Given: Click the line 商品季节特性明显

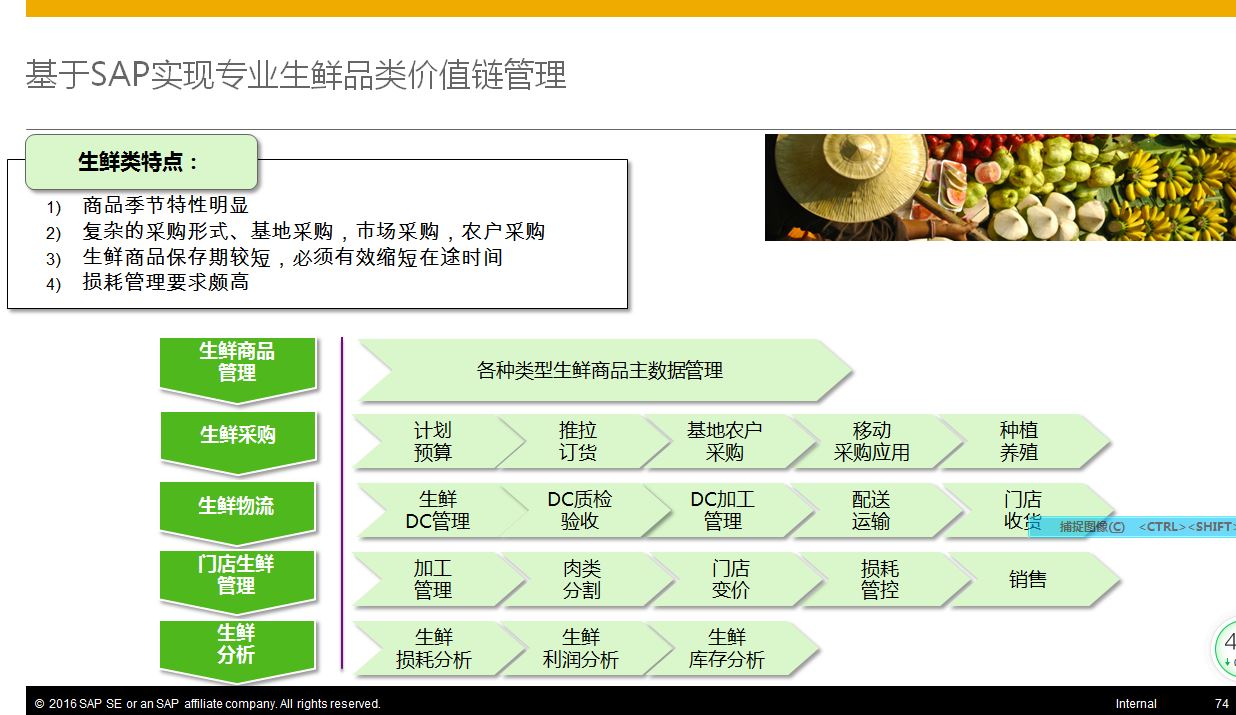Looking at the screenshot, I should coord(165,206).
